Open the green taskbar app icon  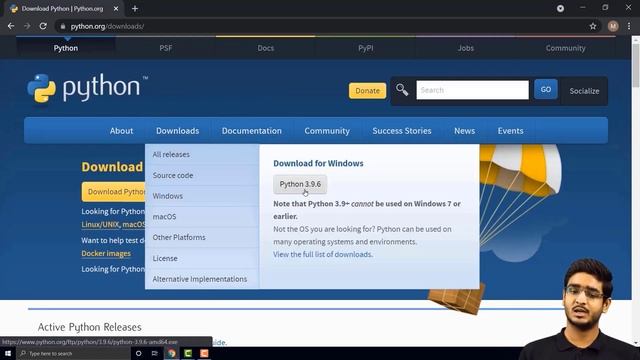pos(188,353)
